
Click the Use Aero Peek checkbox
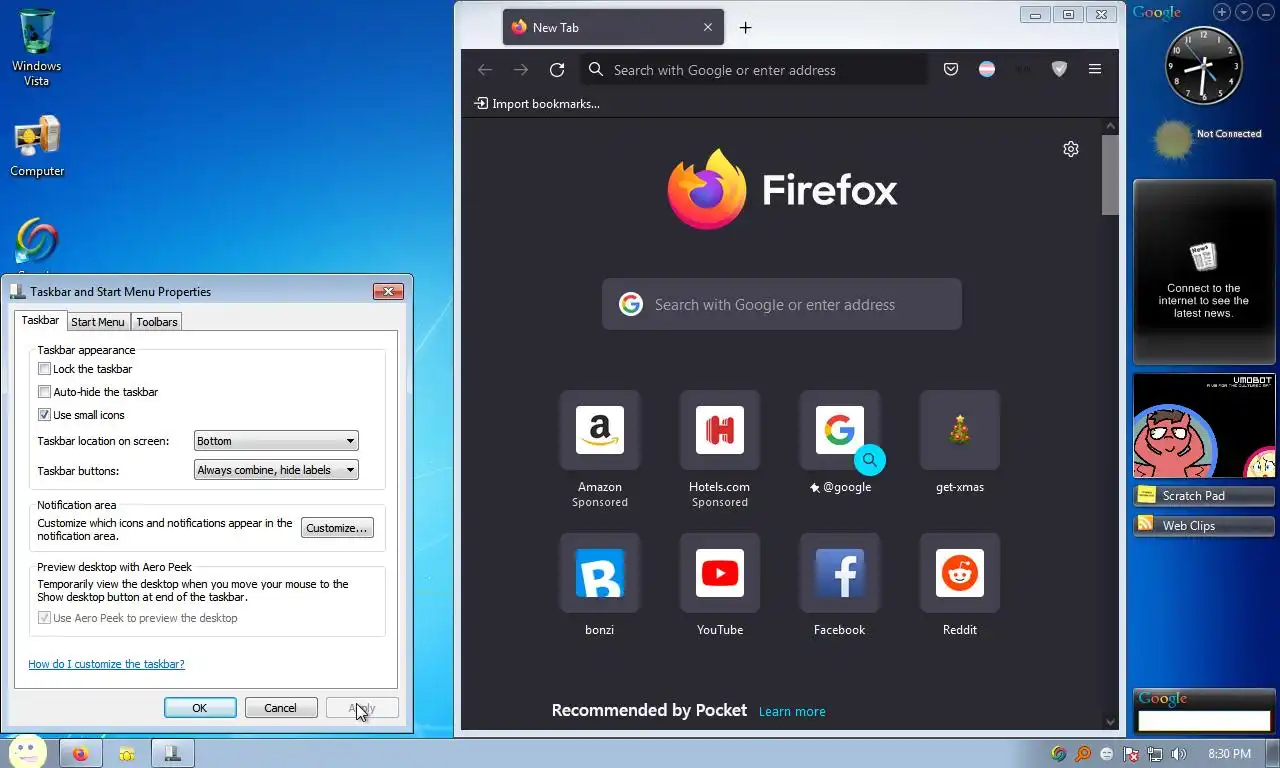point(44,618)
